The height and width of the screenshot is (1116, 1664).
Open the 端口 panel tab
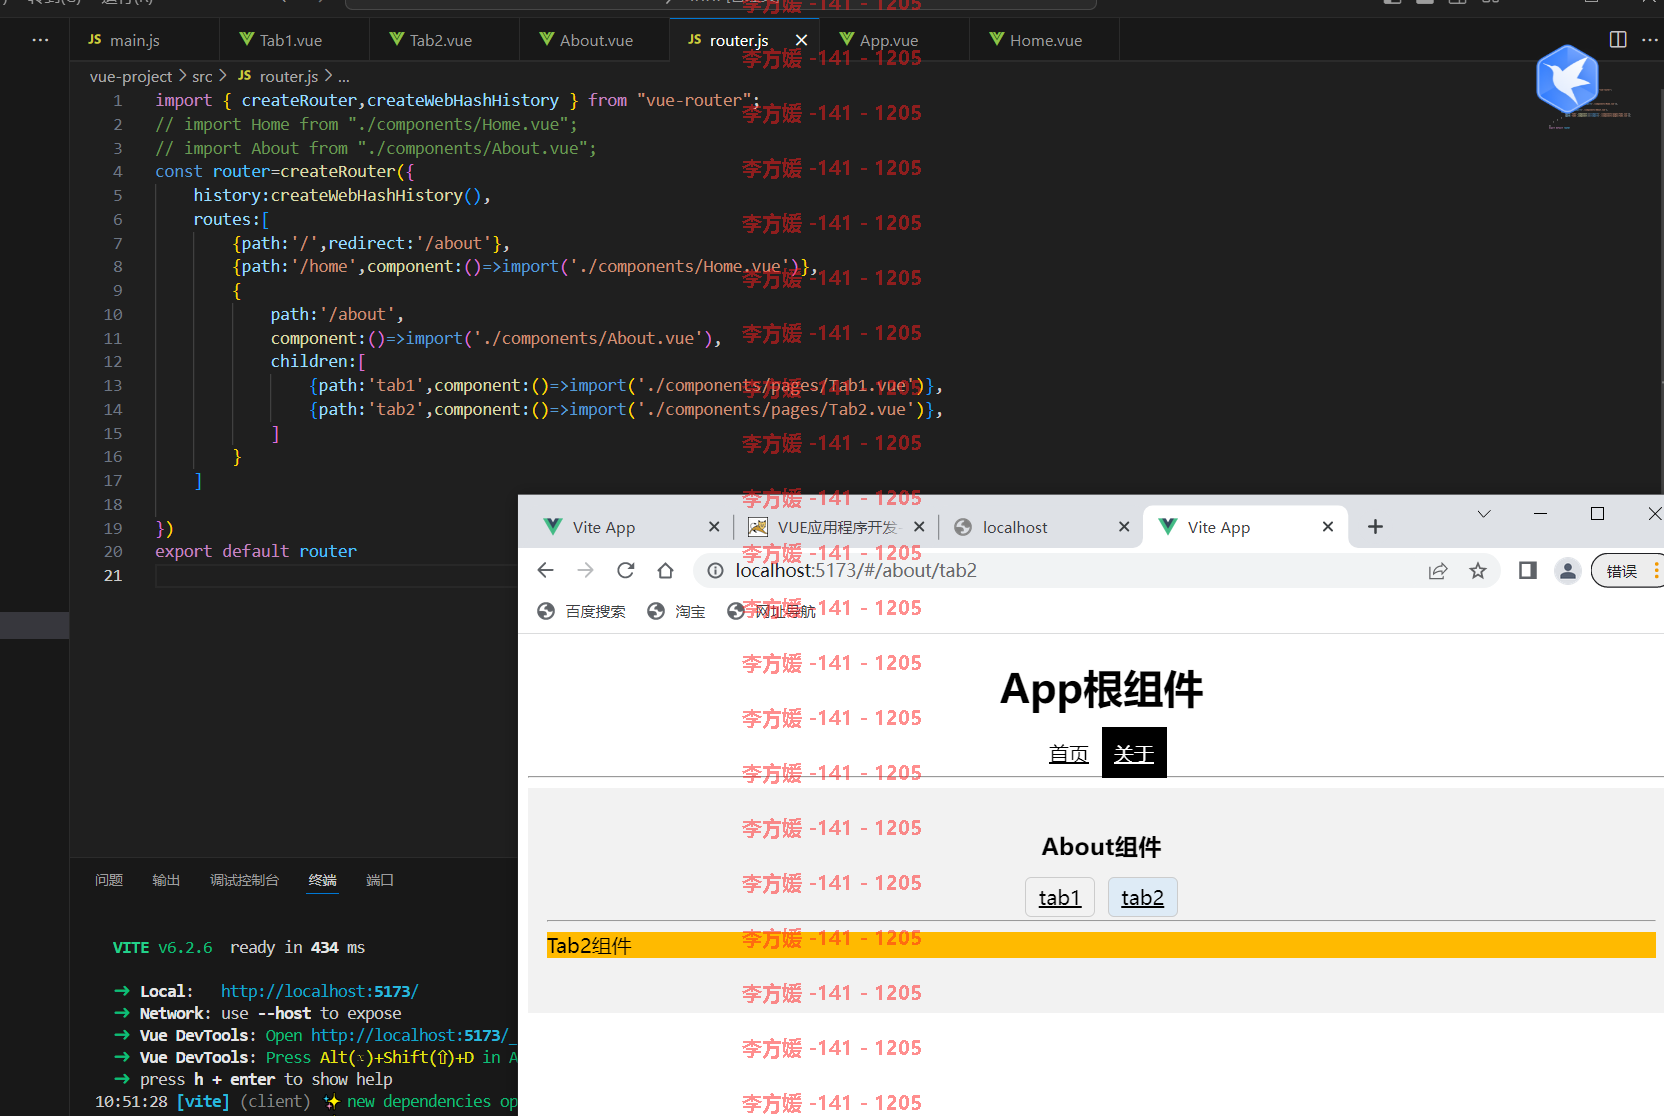pos(380,880)
